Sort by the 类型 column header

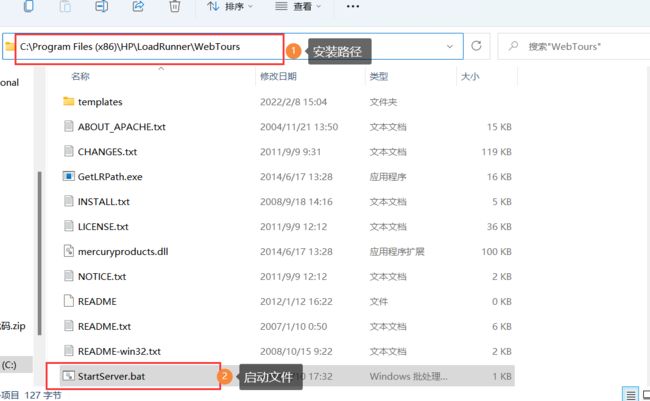tap(378, 76)
